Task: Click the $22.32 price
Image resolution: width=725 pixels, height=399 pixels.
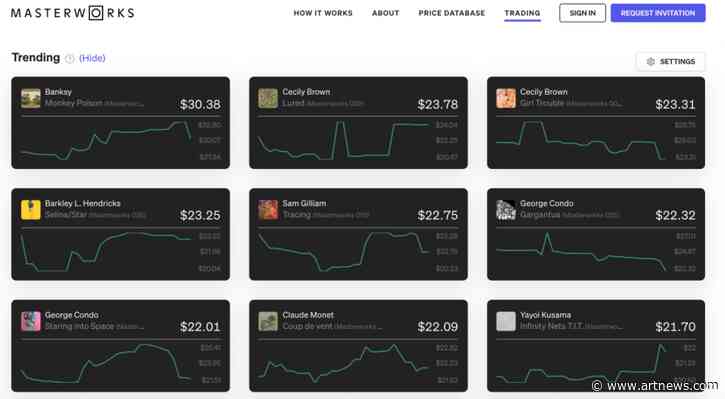Action: (675, 215)
